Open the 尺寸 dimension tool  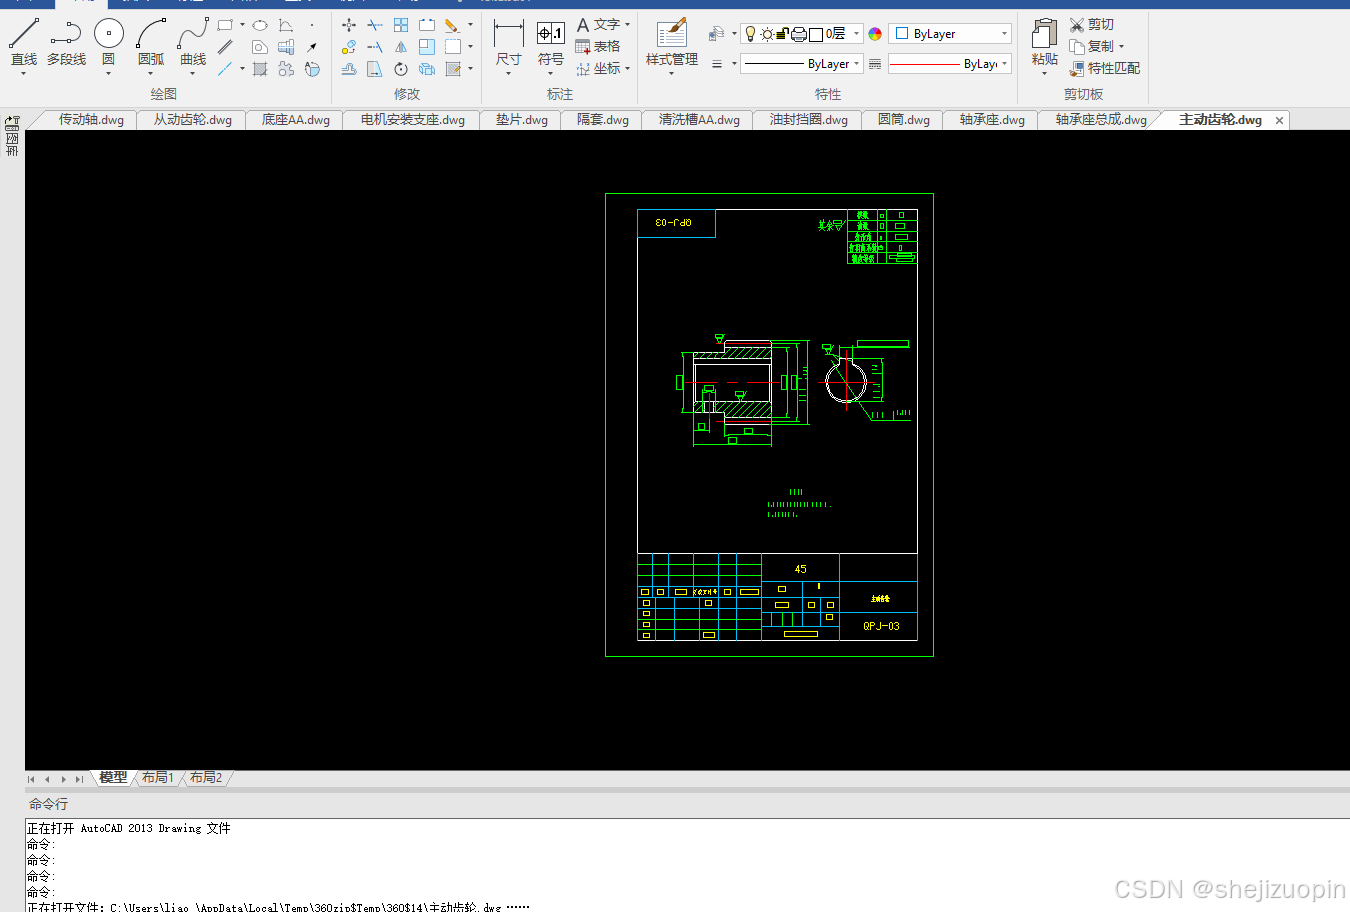(x=509, y=44)
